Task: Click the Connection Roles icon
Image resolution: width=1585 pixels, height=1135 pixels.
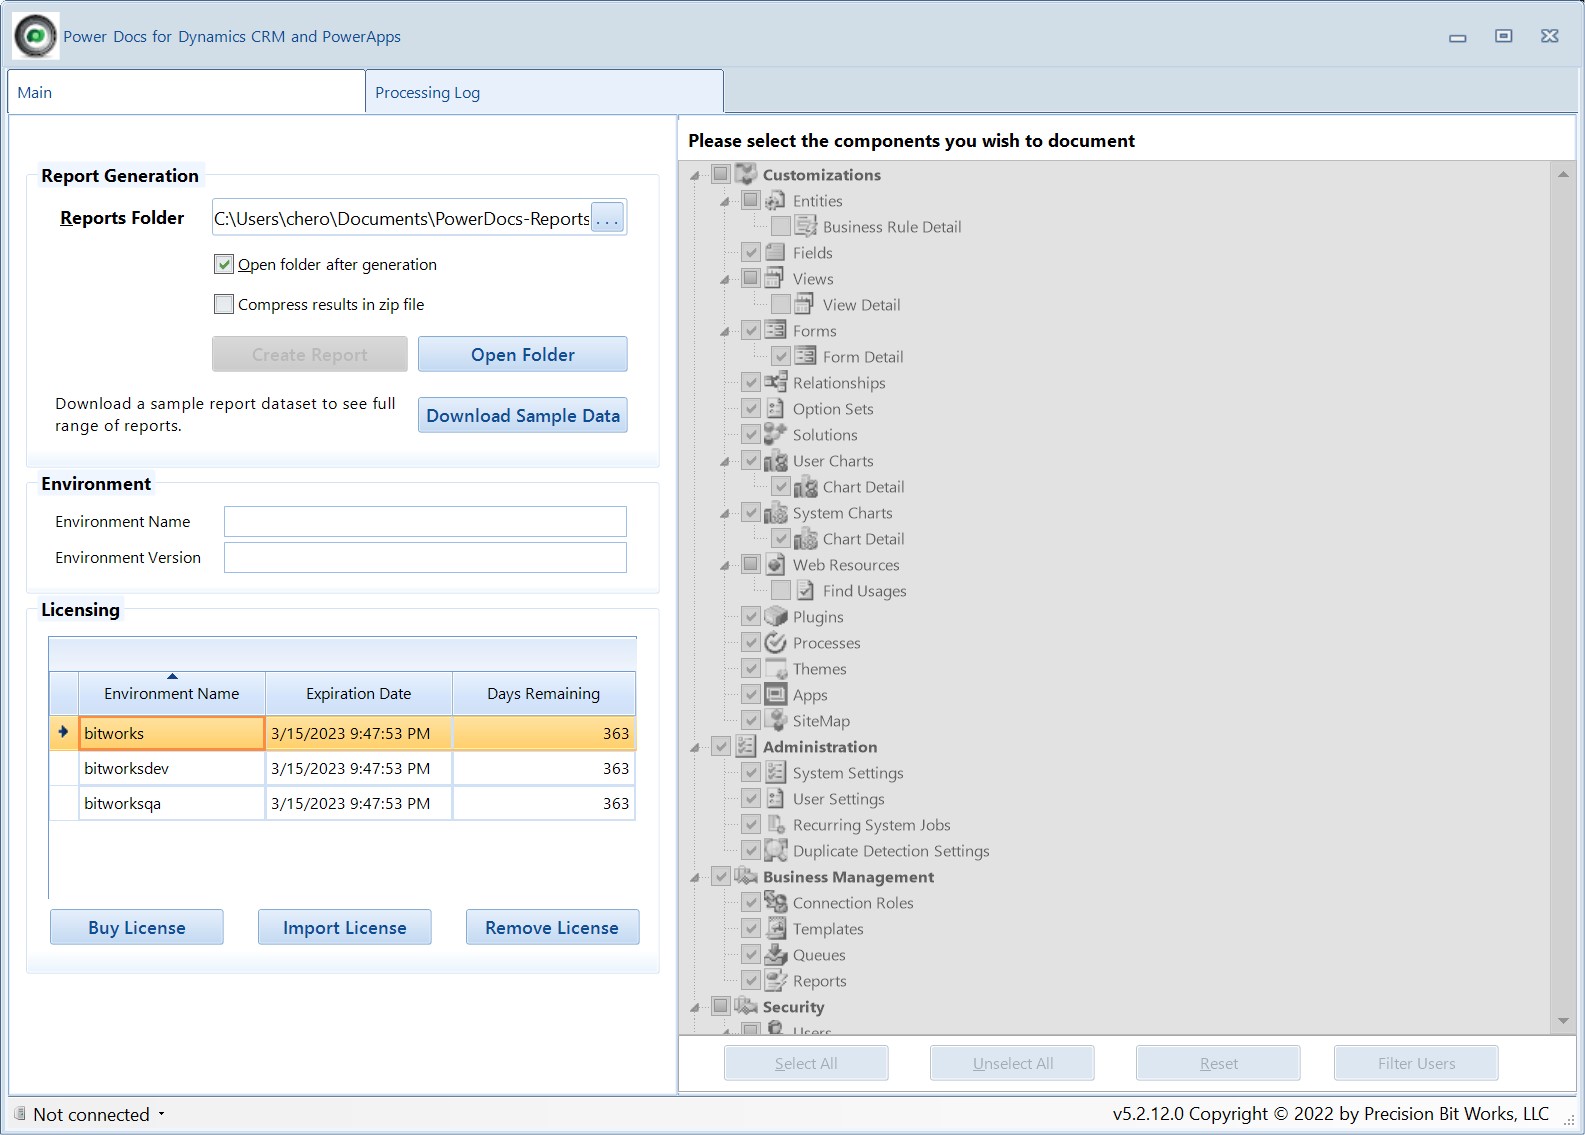Action: coord(775,903)
